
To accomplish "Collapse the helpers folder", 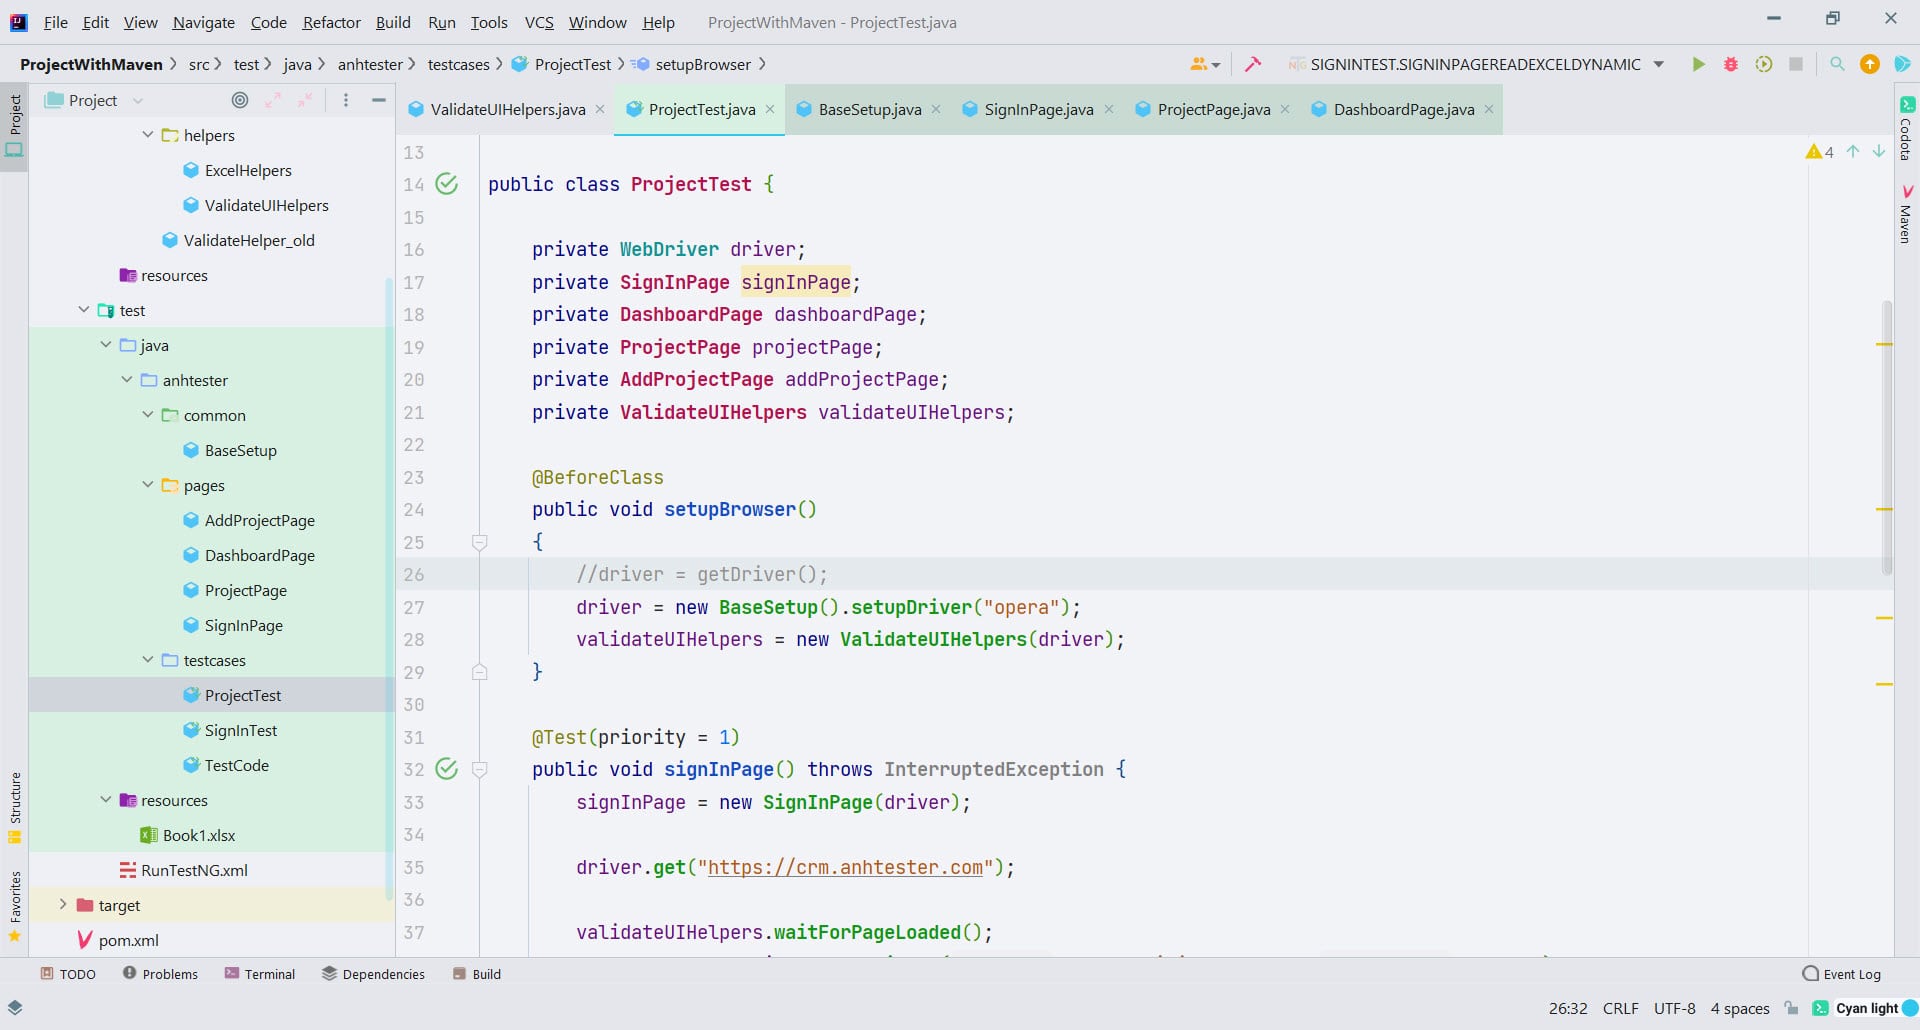I will [x=148, y=134].
